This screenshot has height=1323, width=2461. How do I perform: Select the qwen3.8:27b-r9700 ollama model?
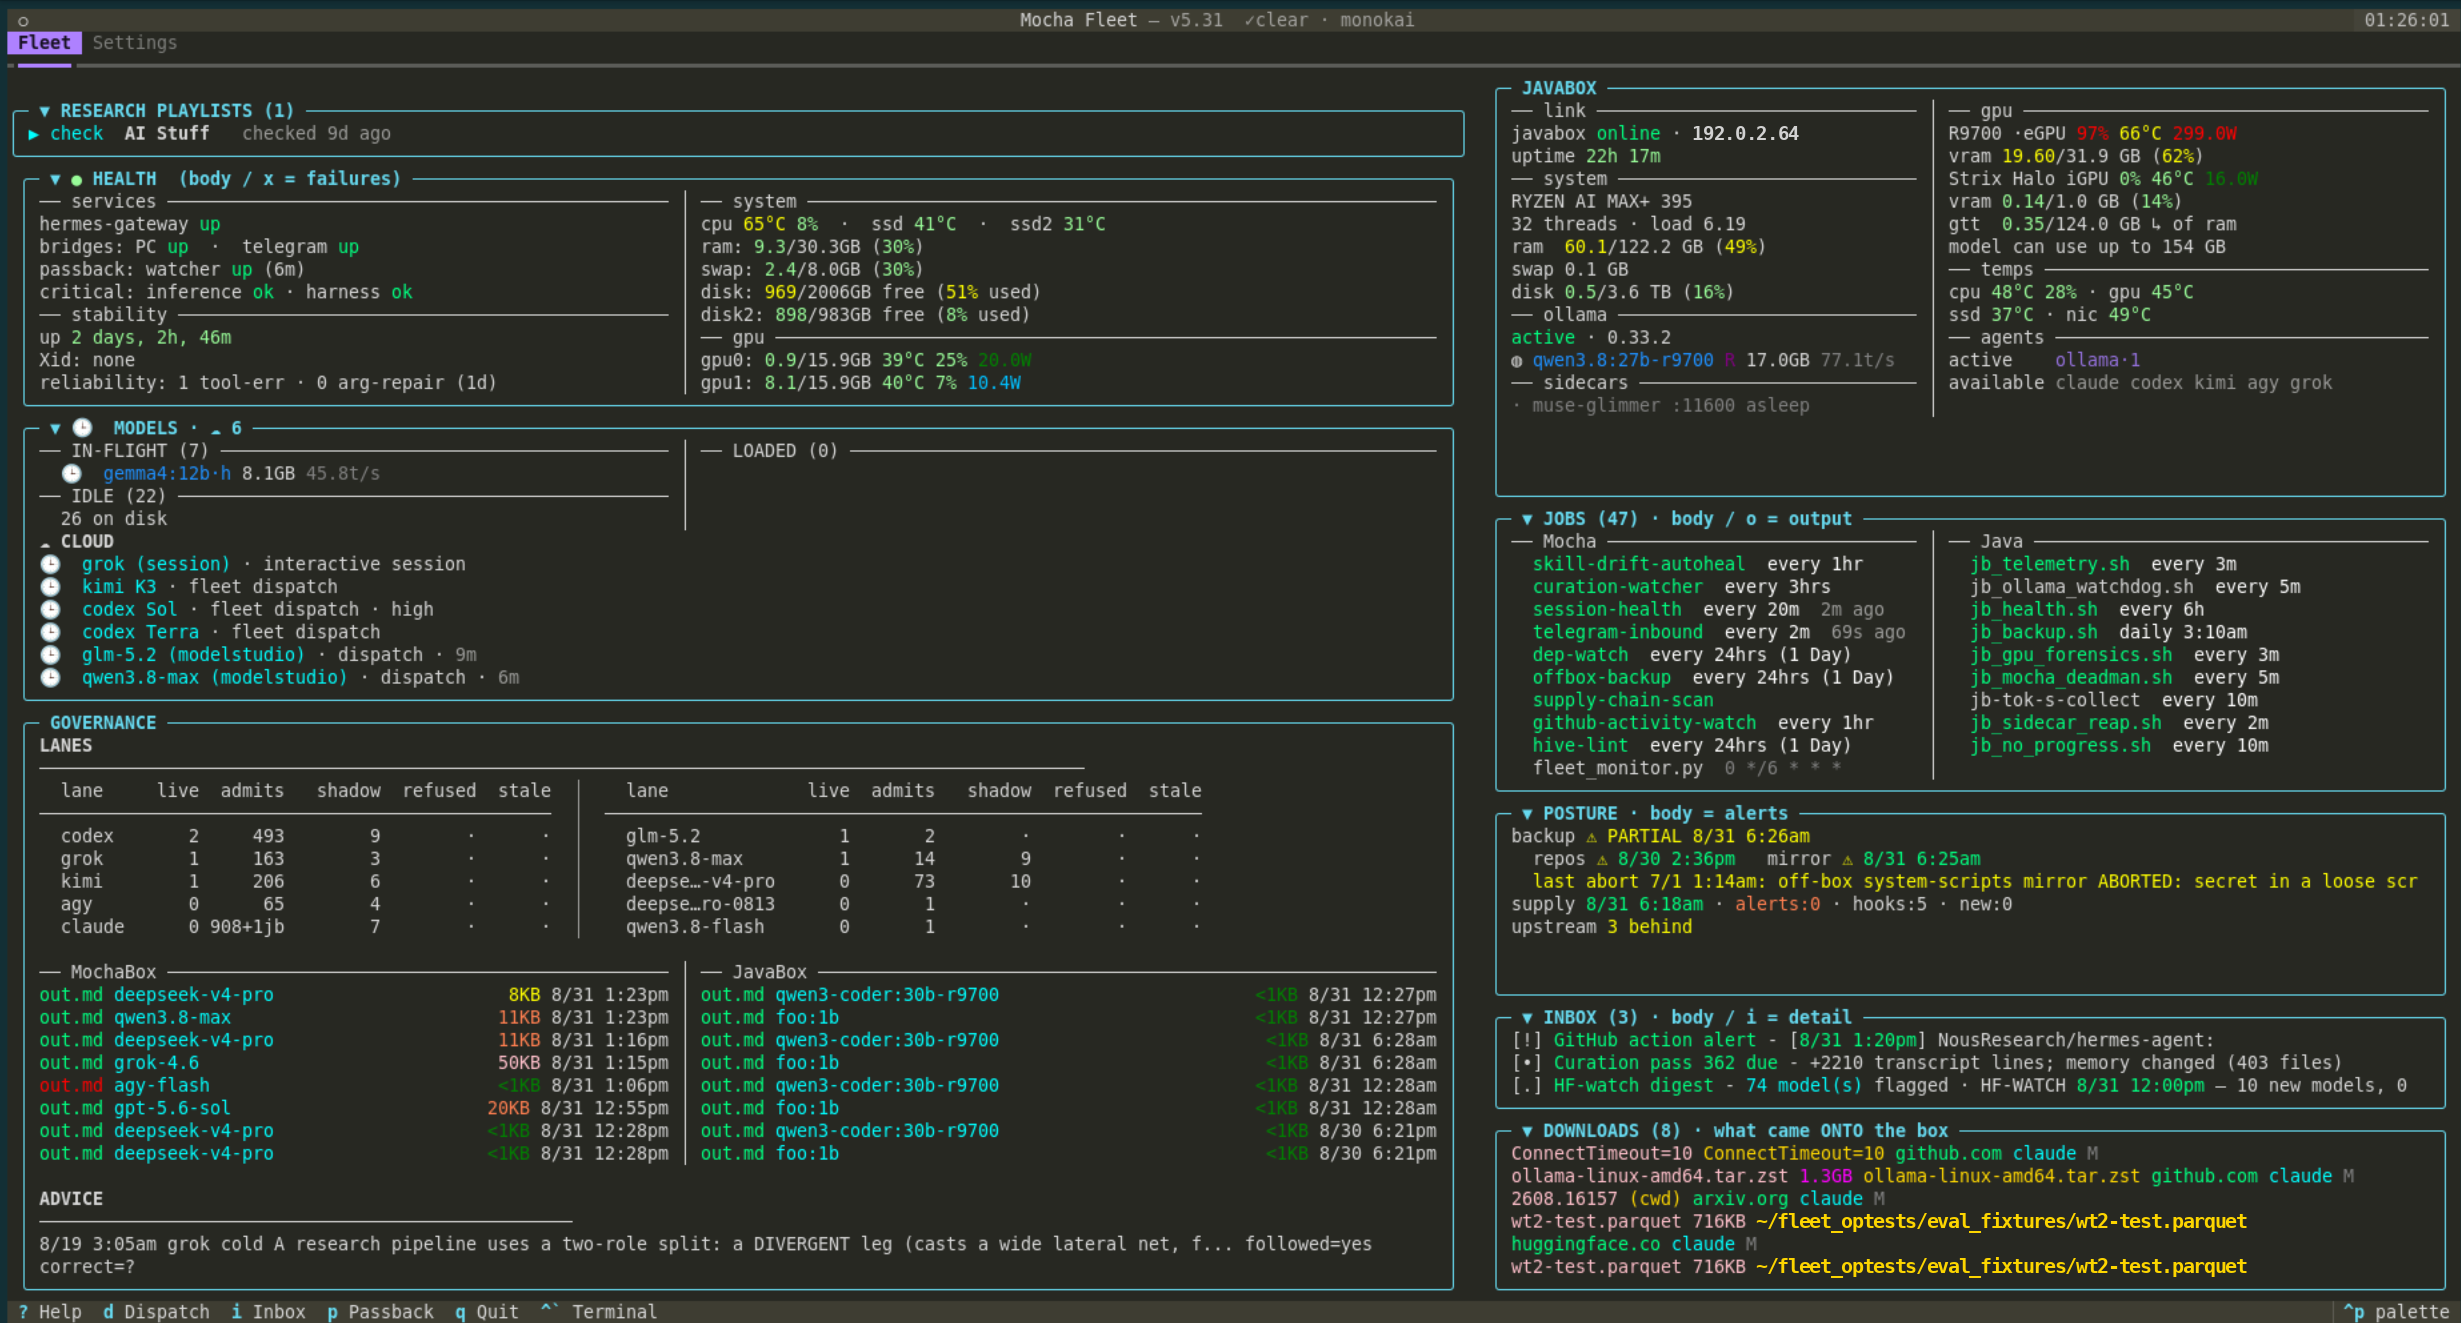(x=1623, y=361)
